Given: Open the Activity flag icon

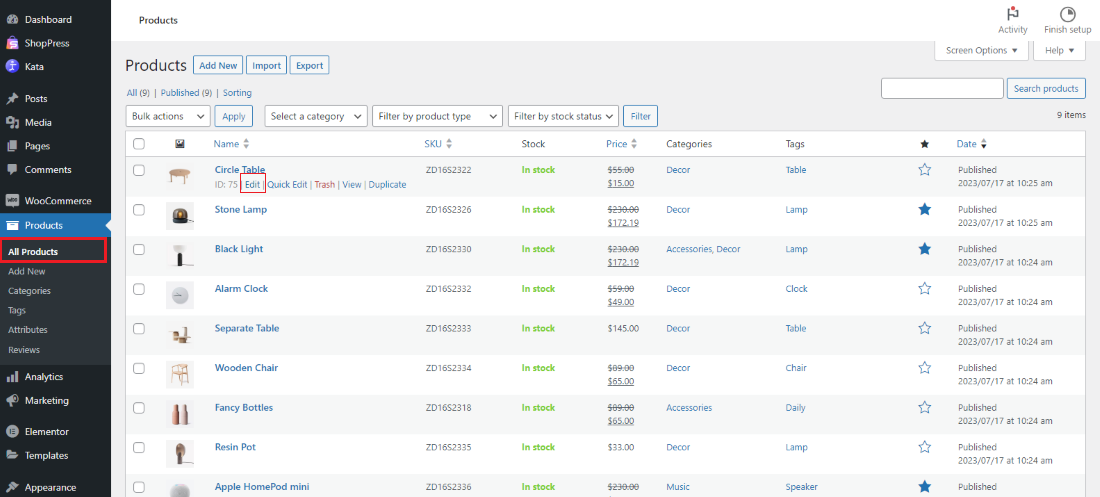Looking at the screenshot, I should pyautogui.click(x=1012, y=14).
